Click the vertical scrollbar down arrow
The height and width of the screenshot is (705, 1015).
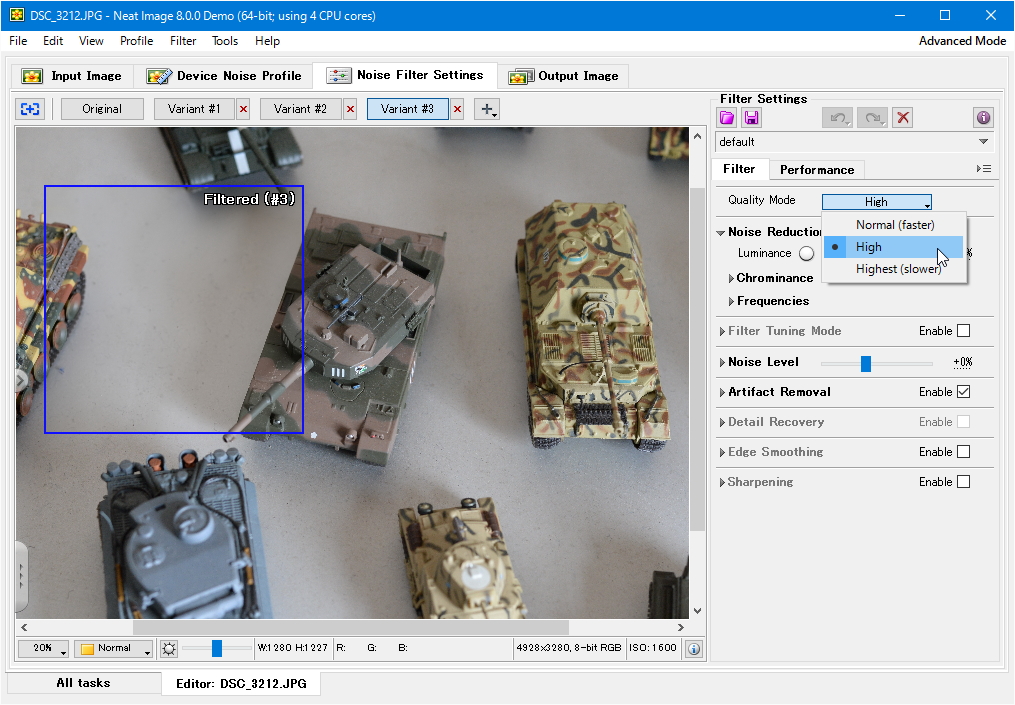(x=697, y=610)
